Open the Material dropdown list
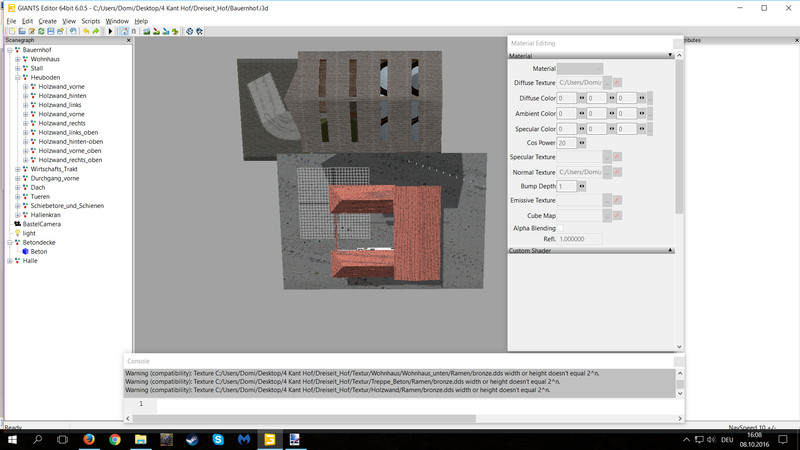The width and height of the screenshot is (800, 450). (x=580, y=68)
